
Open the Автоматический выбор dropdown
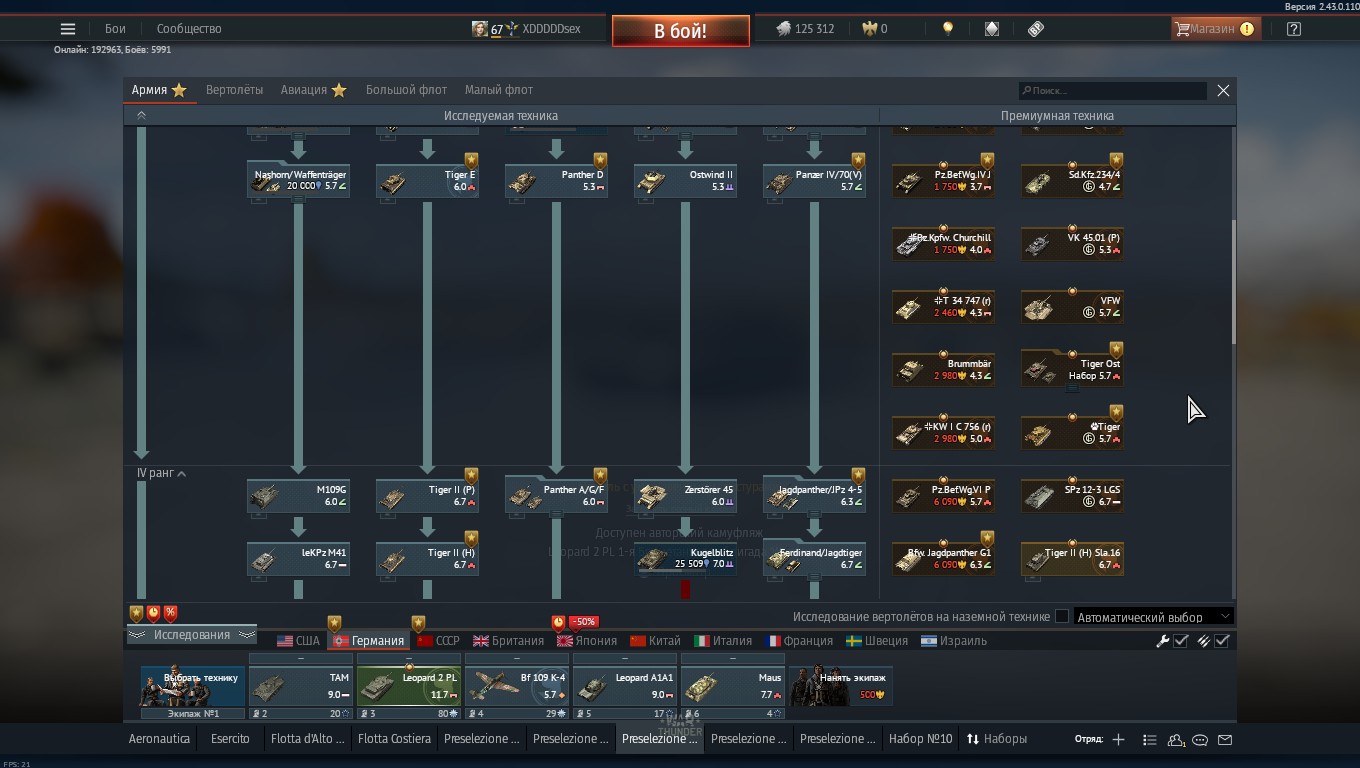click(1154, 617)
